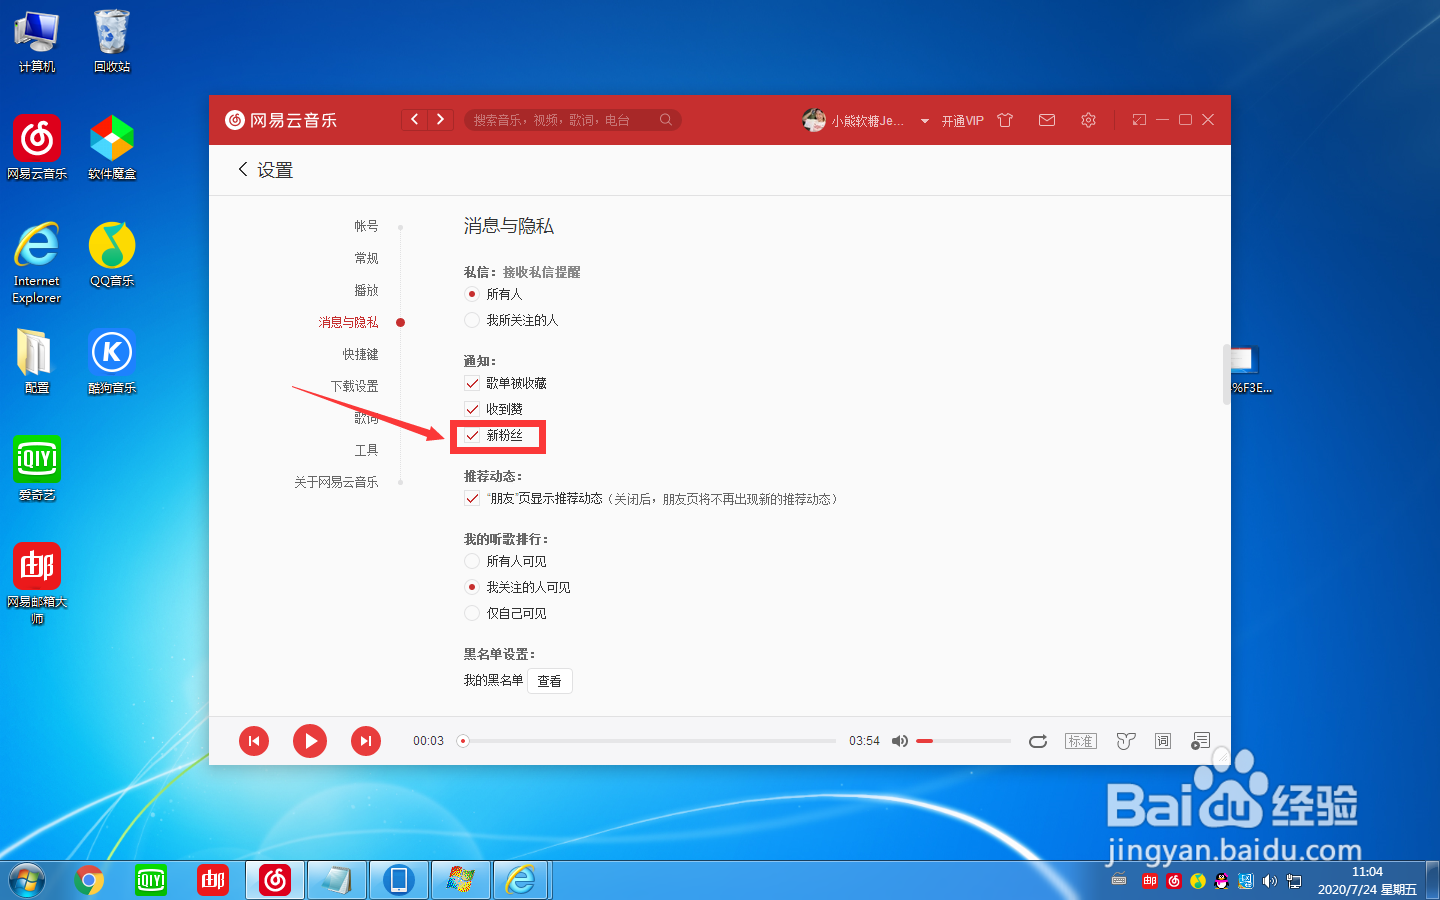1440x900 pixels.
Task: Go to 播放 settings section
Action: pyautogui.click(x=366, y=290)
